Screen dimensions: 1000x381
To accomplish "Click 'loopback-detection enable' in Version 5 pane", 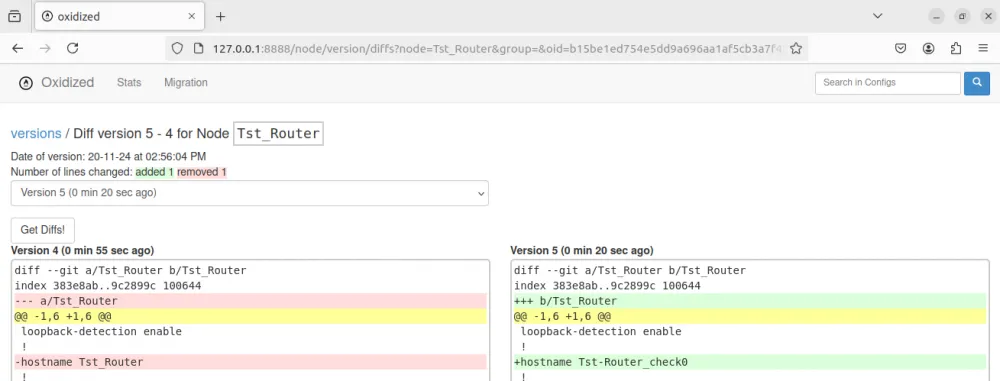I will (x=601, y=331).
